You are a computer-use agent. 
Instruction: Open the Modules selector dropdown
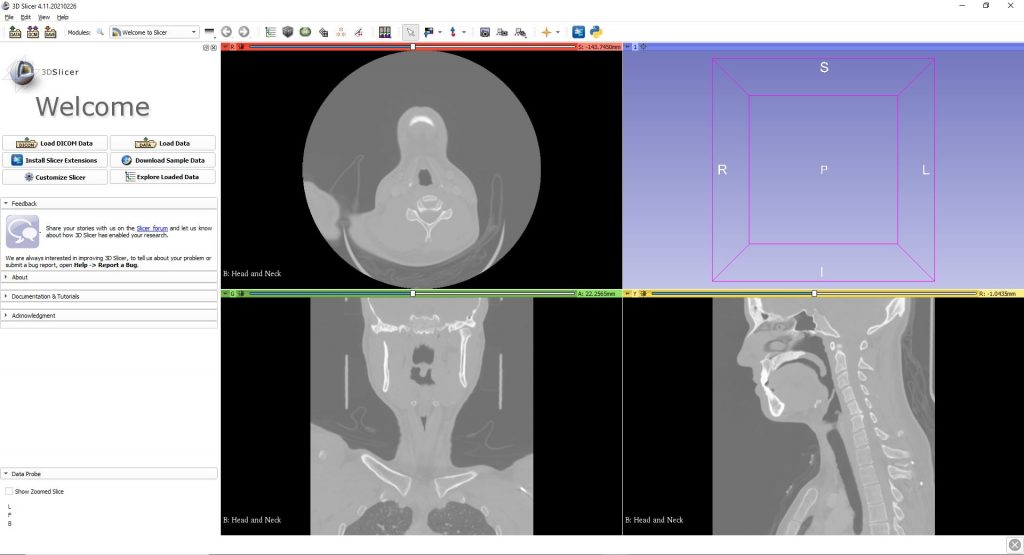[x=154, y=32]
